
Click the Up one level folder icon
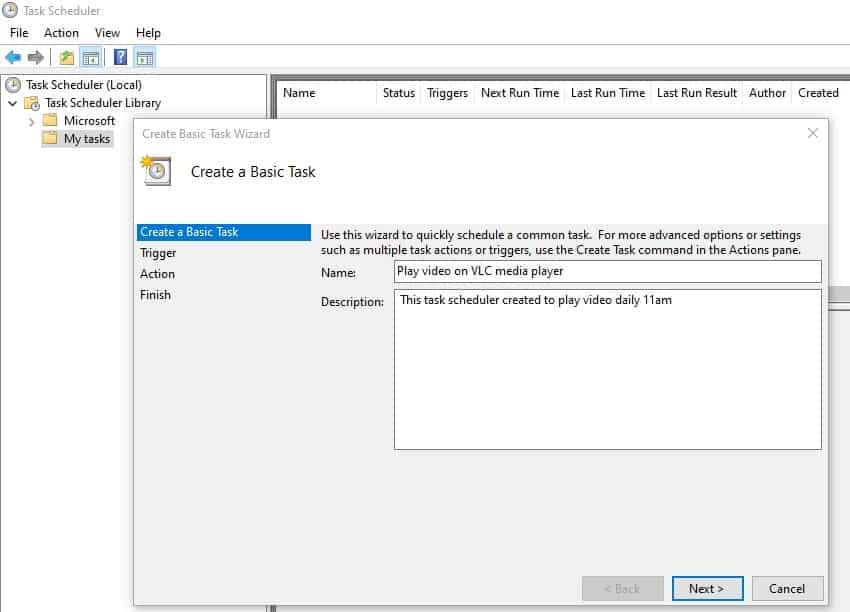point(66,57)
